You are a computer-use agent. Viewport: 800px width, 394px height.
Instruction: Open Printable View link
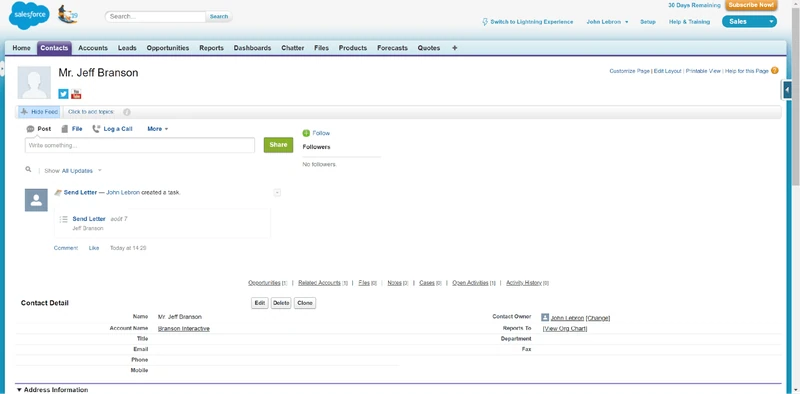703,71
